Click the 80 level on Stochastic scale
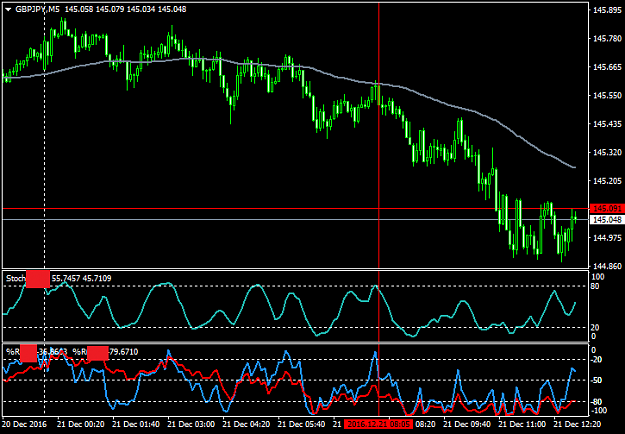The width and height of the screenshot is (625, 434). (597, 286)
